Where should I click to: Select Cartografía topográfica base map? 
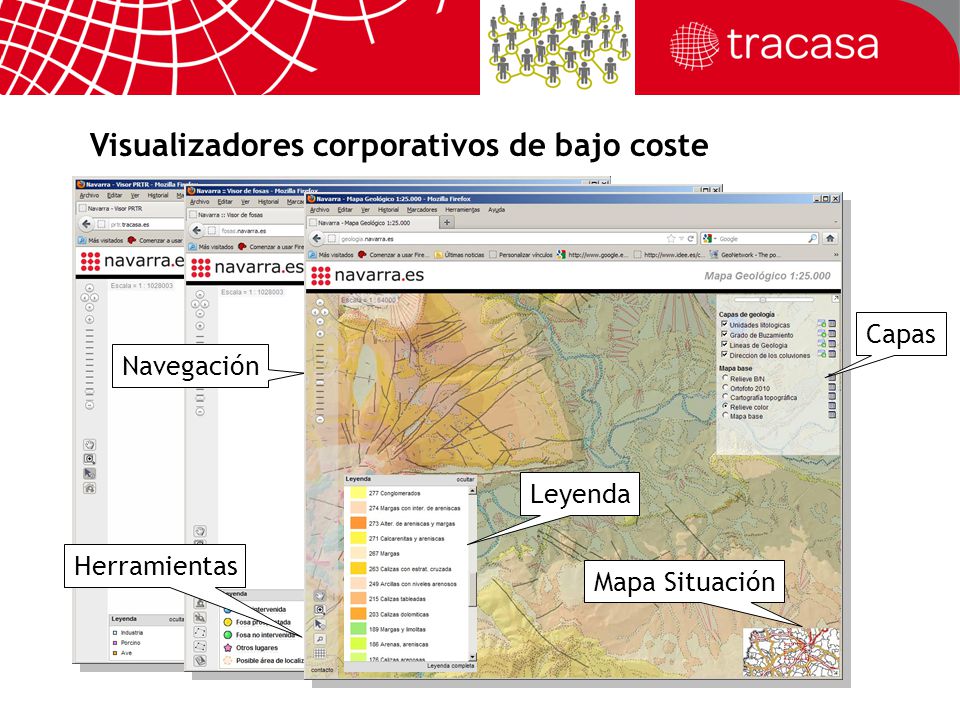(x=726, y=397)
